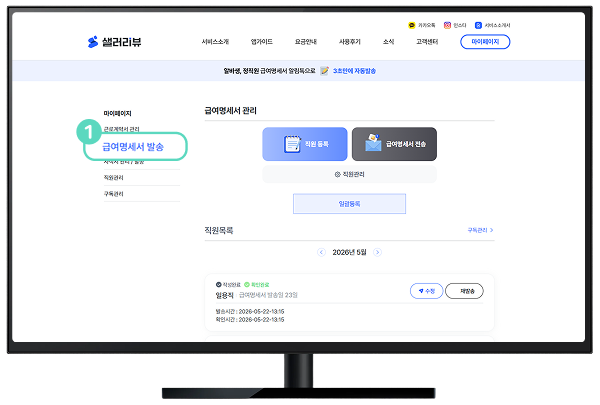Open 요금안내 in the top menu

point(305,42)
